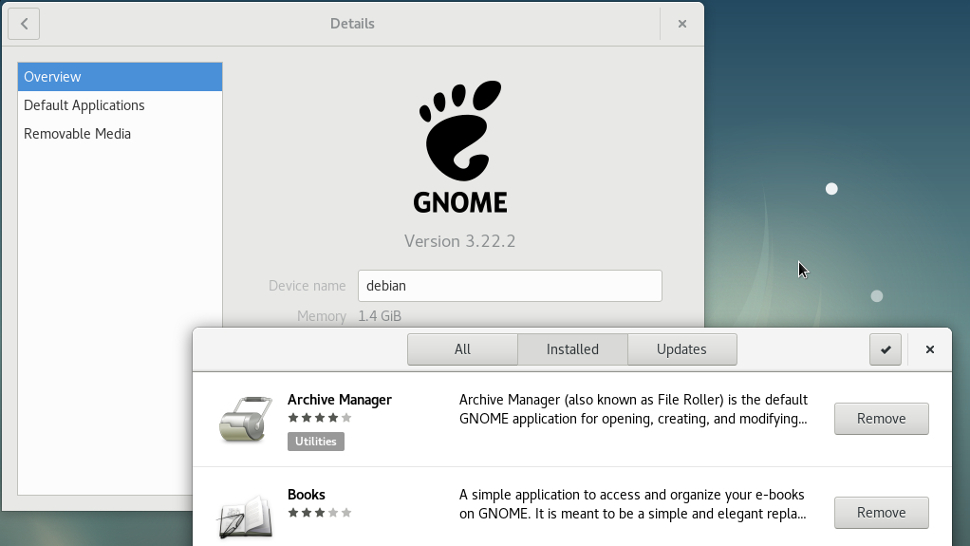Click the Device name field containing debian
This screenshot has width=970, height=546.
tap(510, 286)
